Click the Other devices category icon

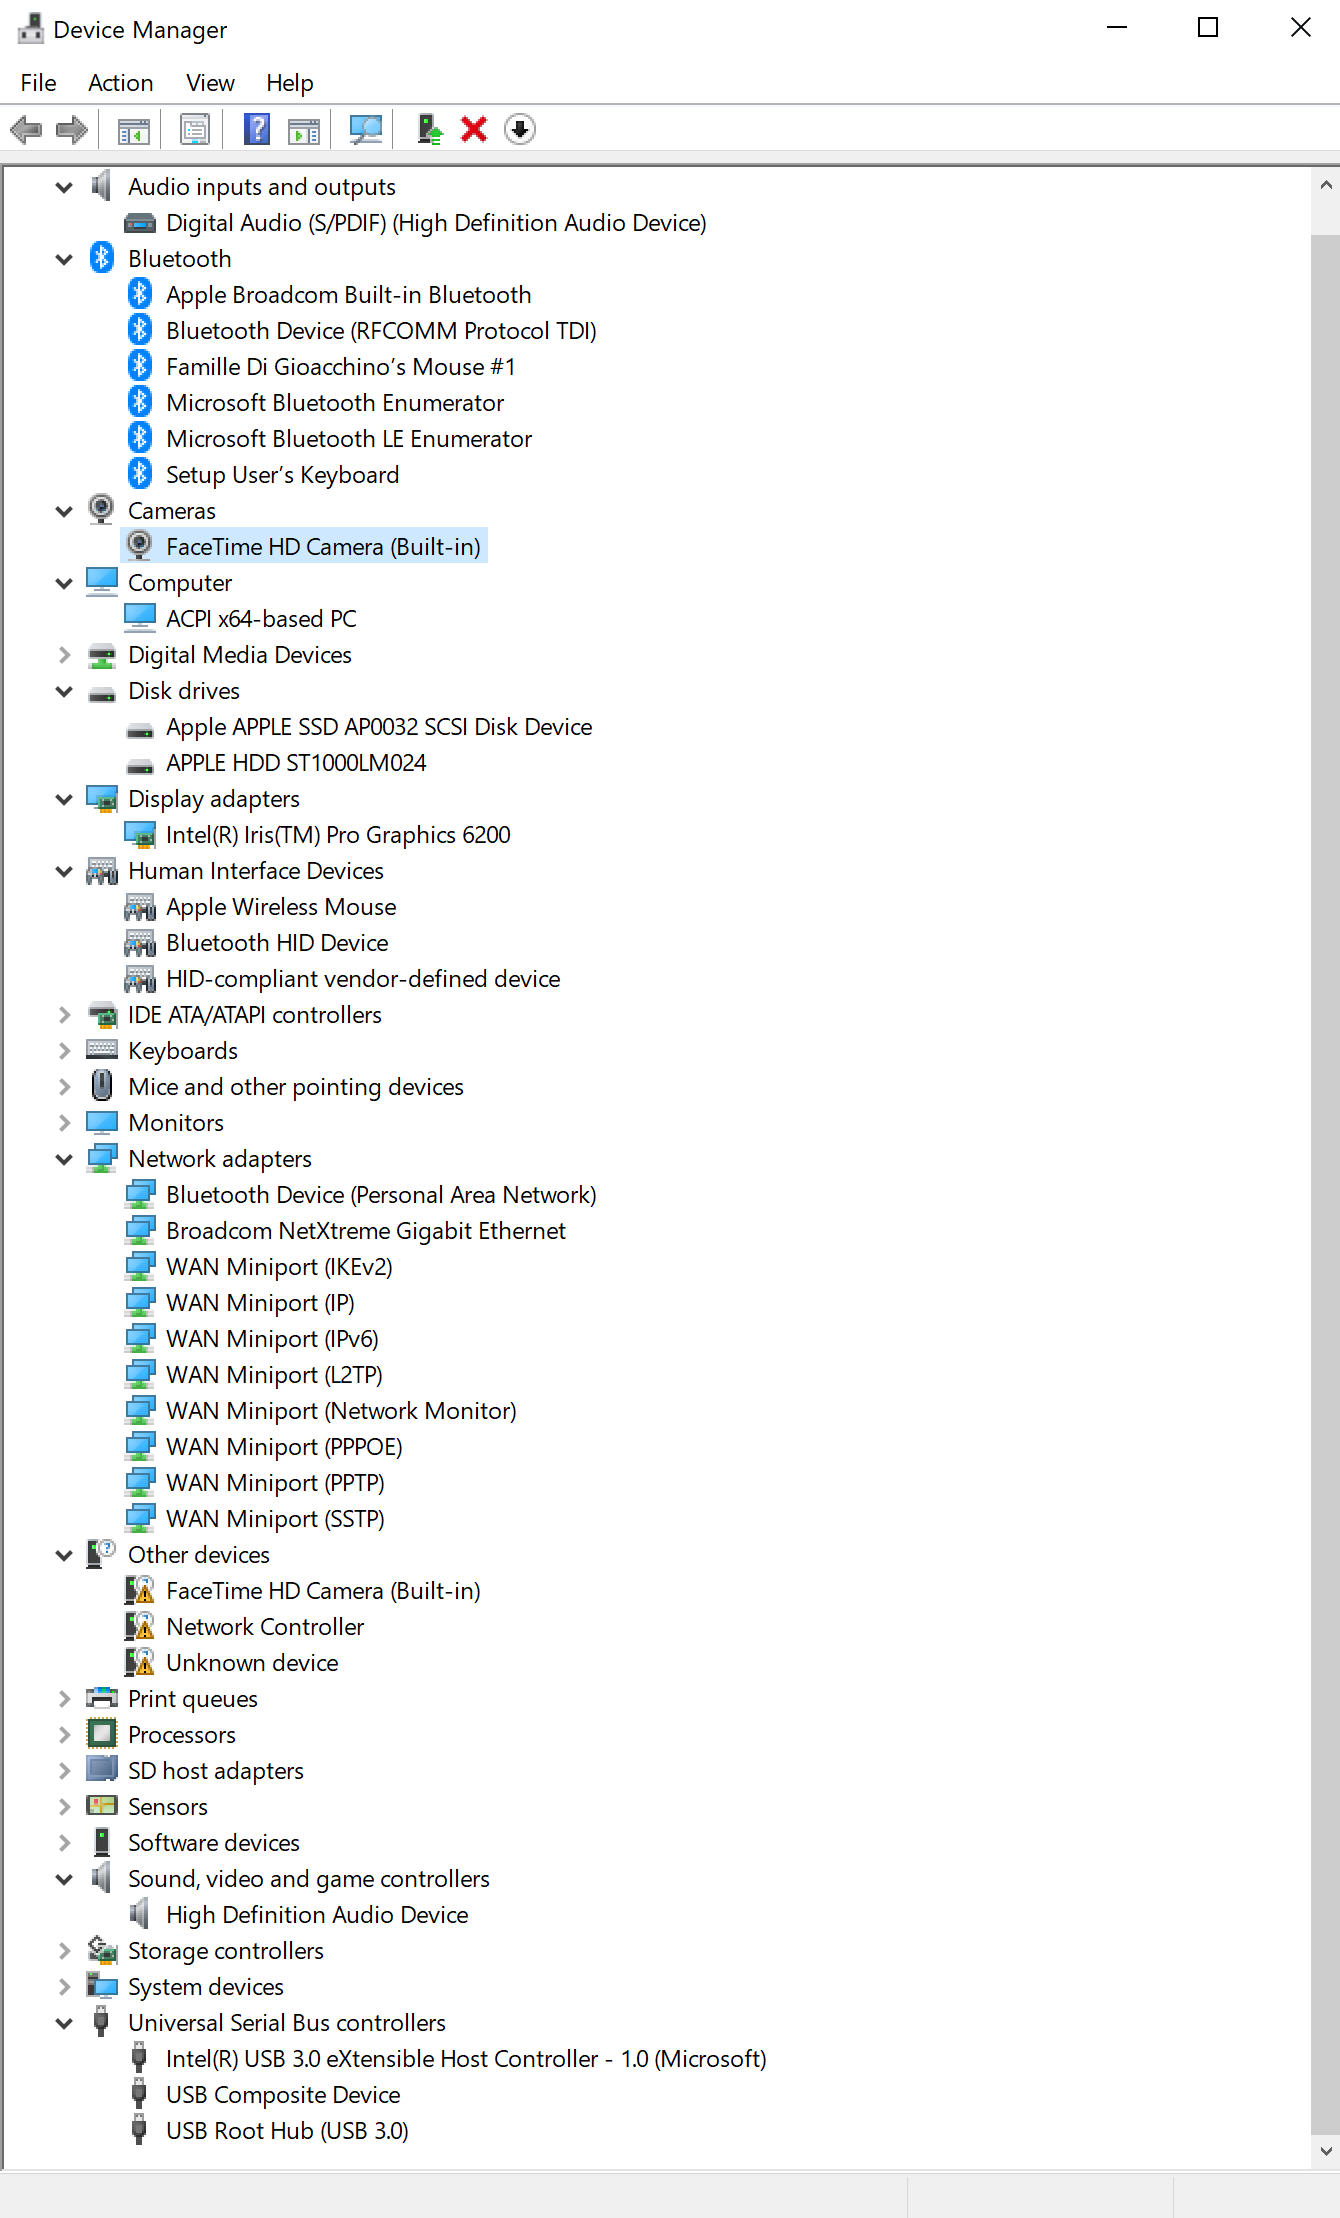(102, 1554)
